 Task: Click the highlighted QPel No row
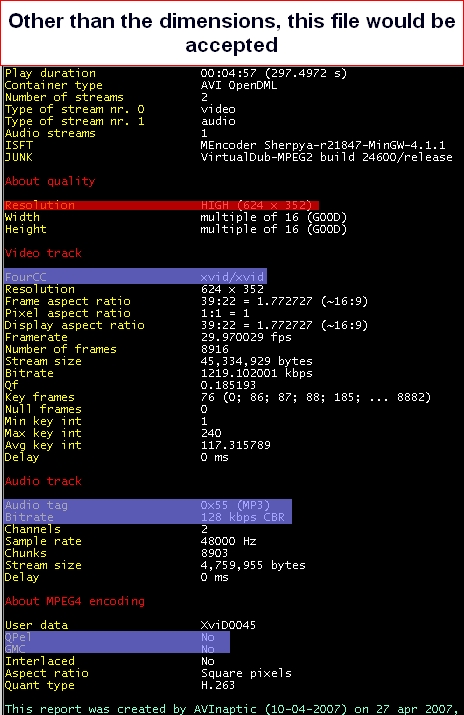pos(117,637)
